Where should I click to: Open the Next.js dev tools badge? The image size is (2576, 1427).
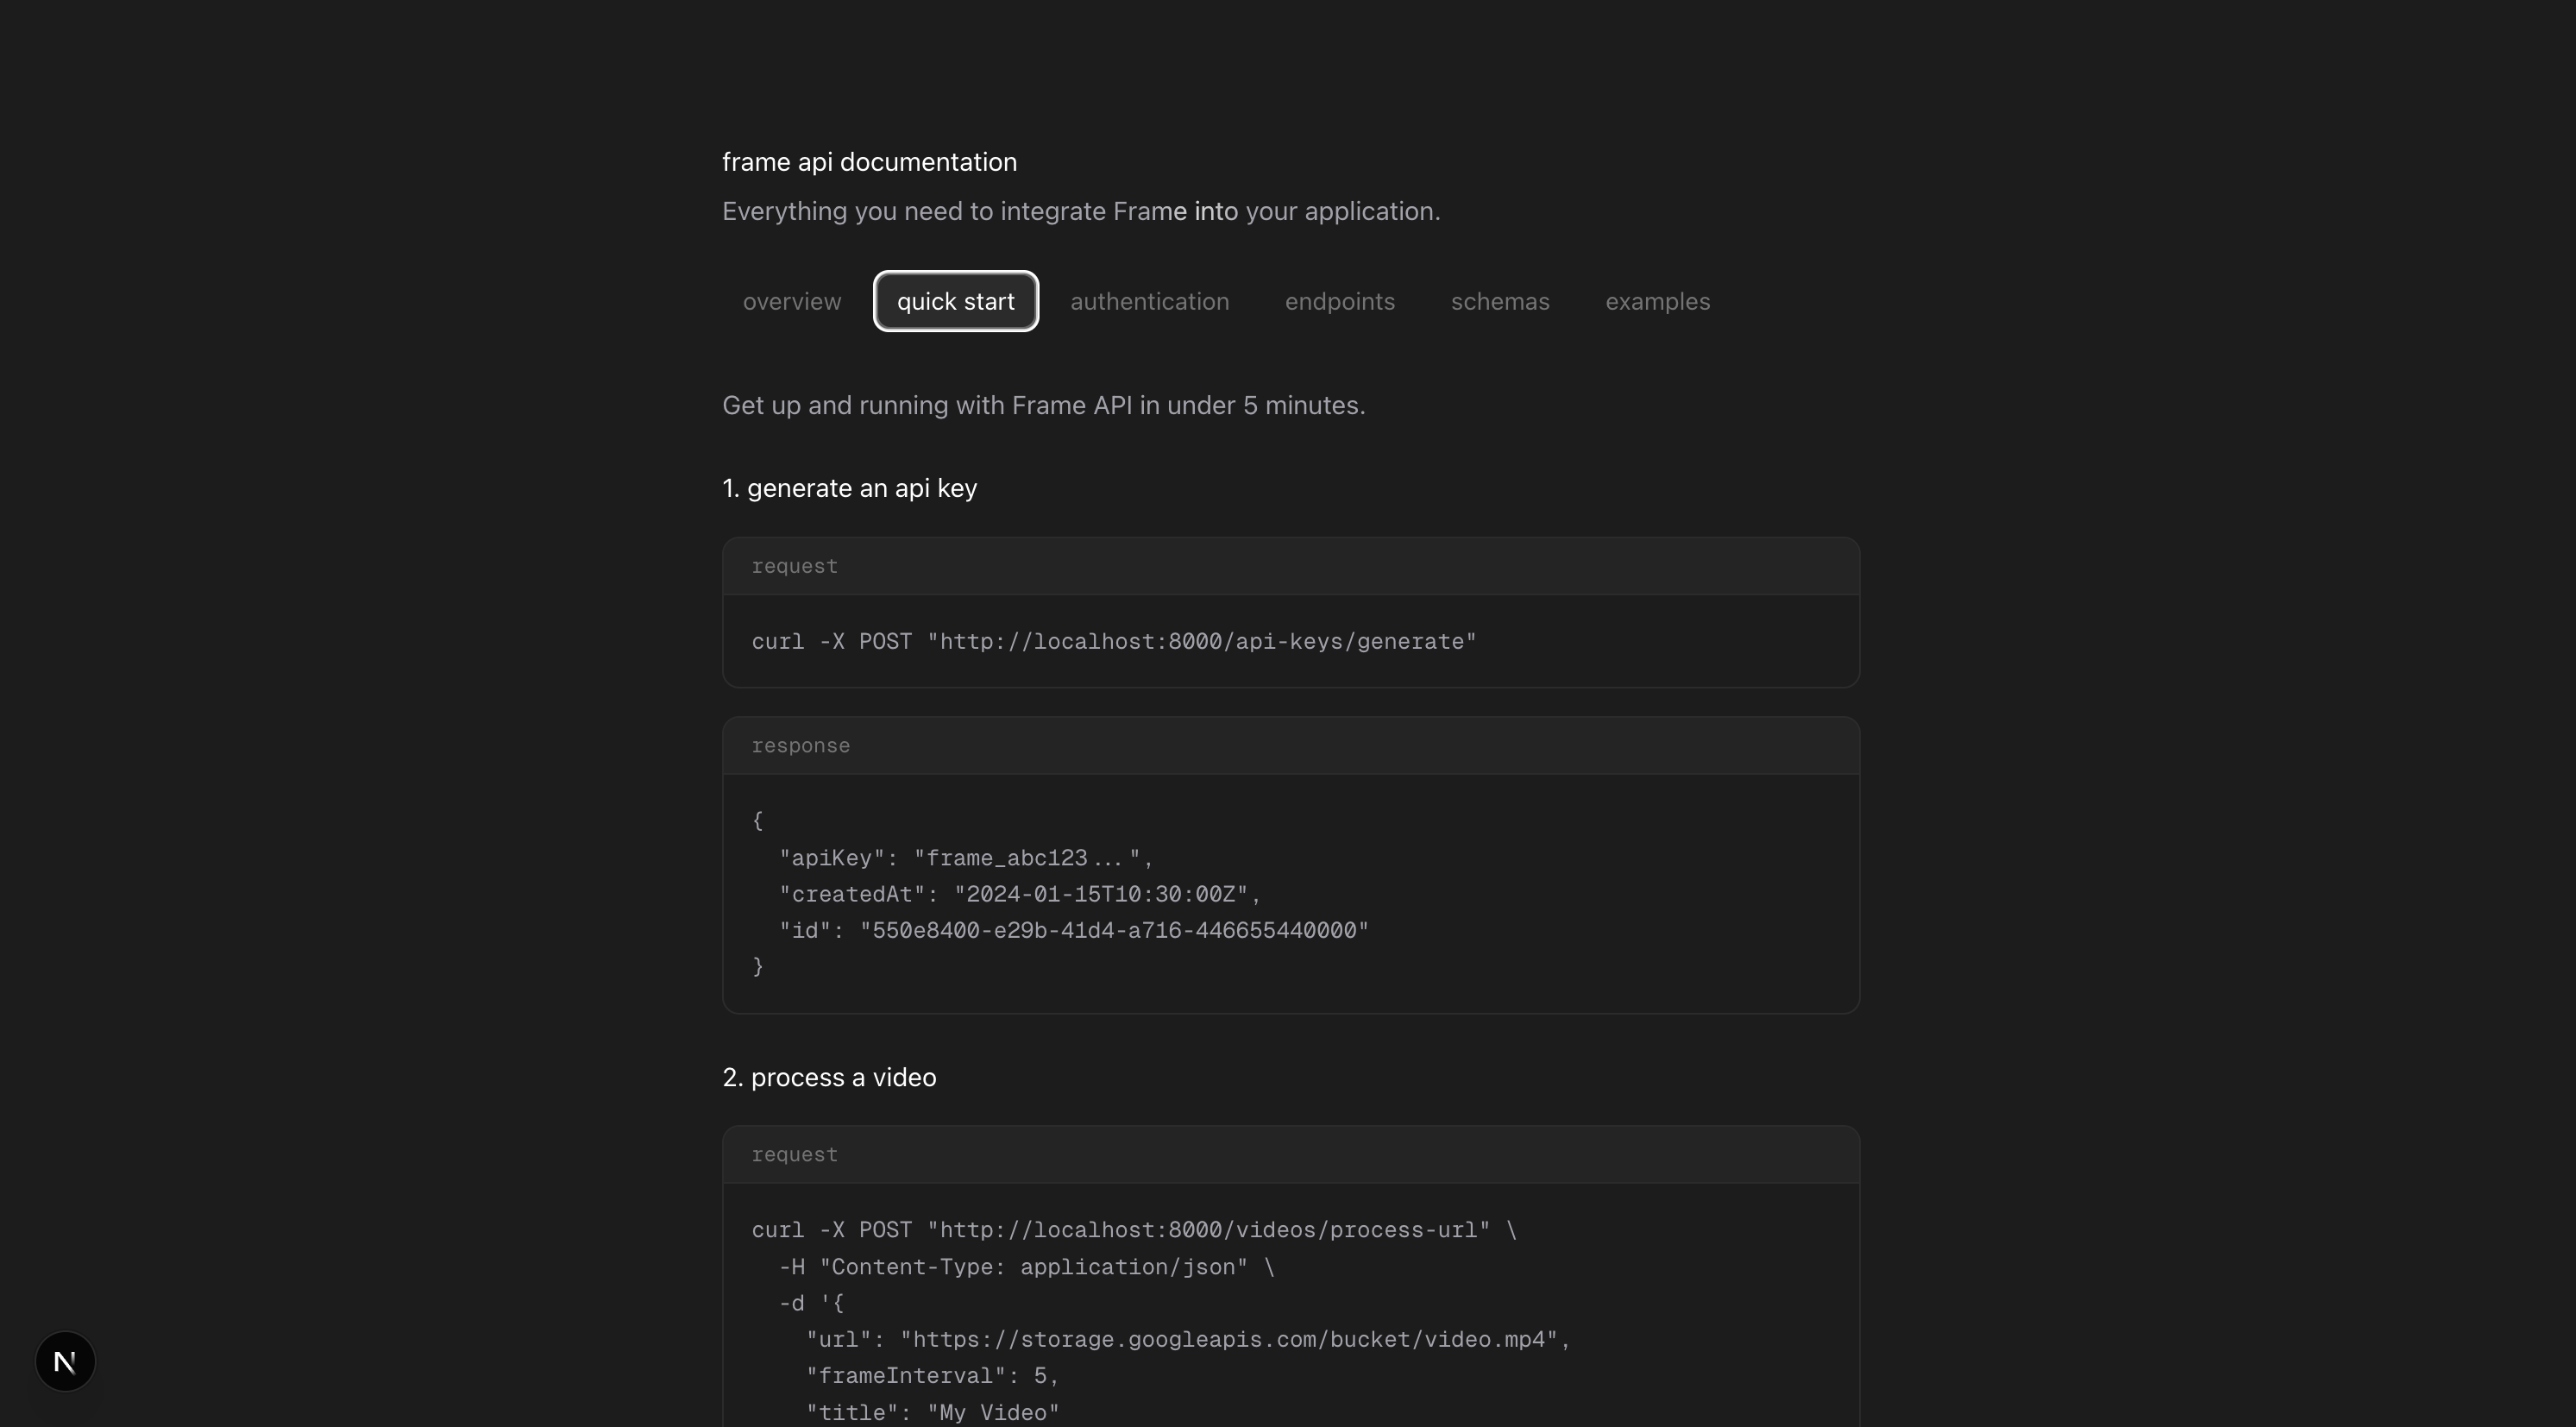point(65,1361)
